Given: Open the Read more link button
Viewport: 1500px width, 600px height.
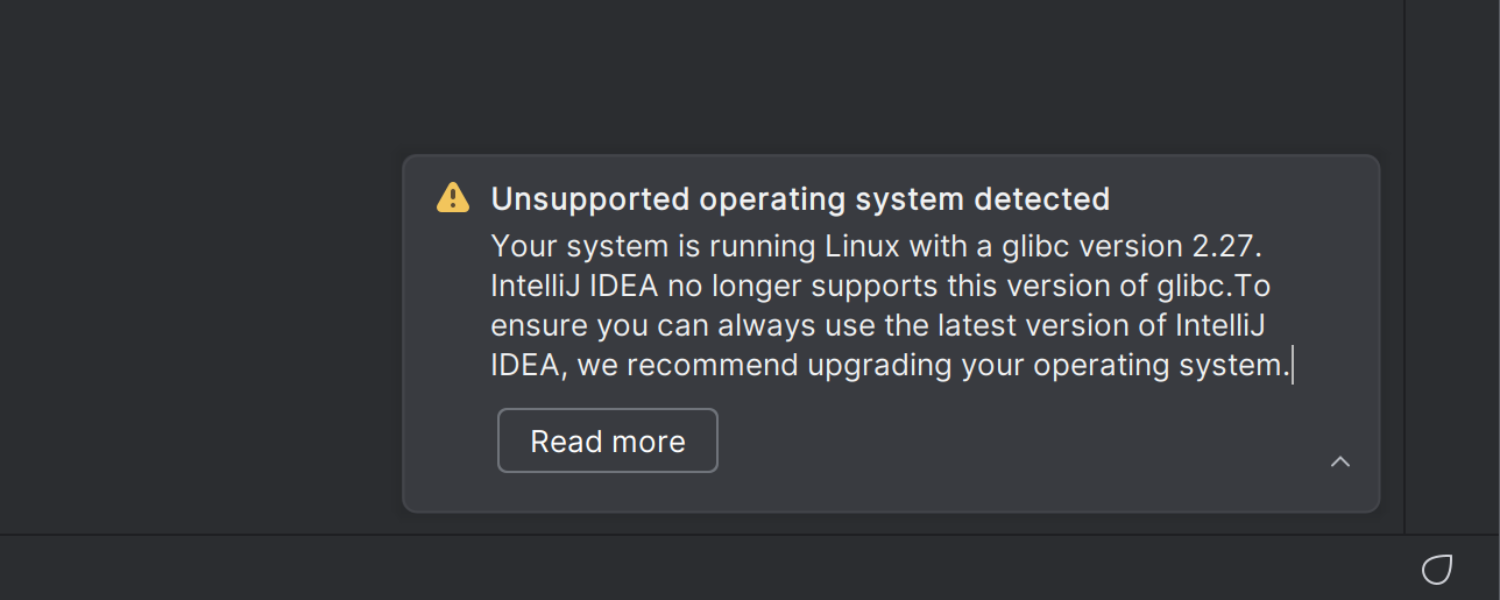Looking at the screenshot, I should tap(608, 440).
